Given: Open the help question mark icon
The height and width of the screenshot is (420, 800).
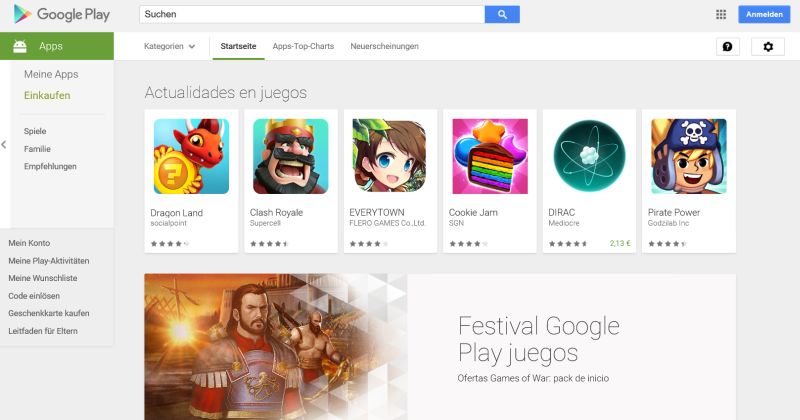Looking at the screenshot, I should (x=728, y=46).
